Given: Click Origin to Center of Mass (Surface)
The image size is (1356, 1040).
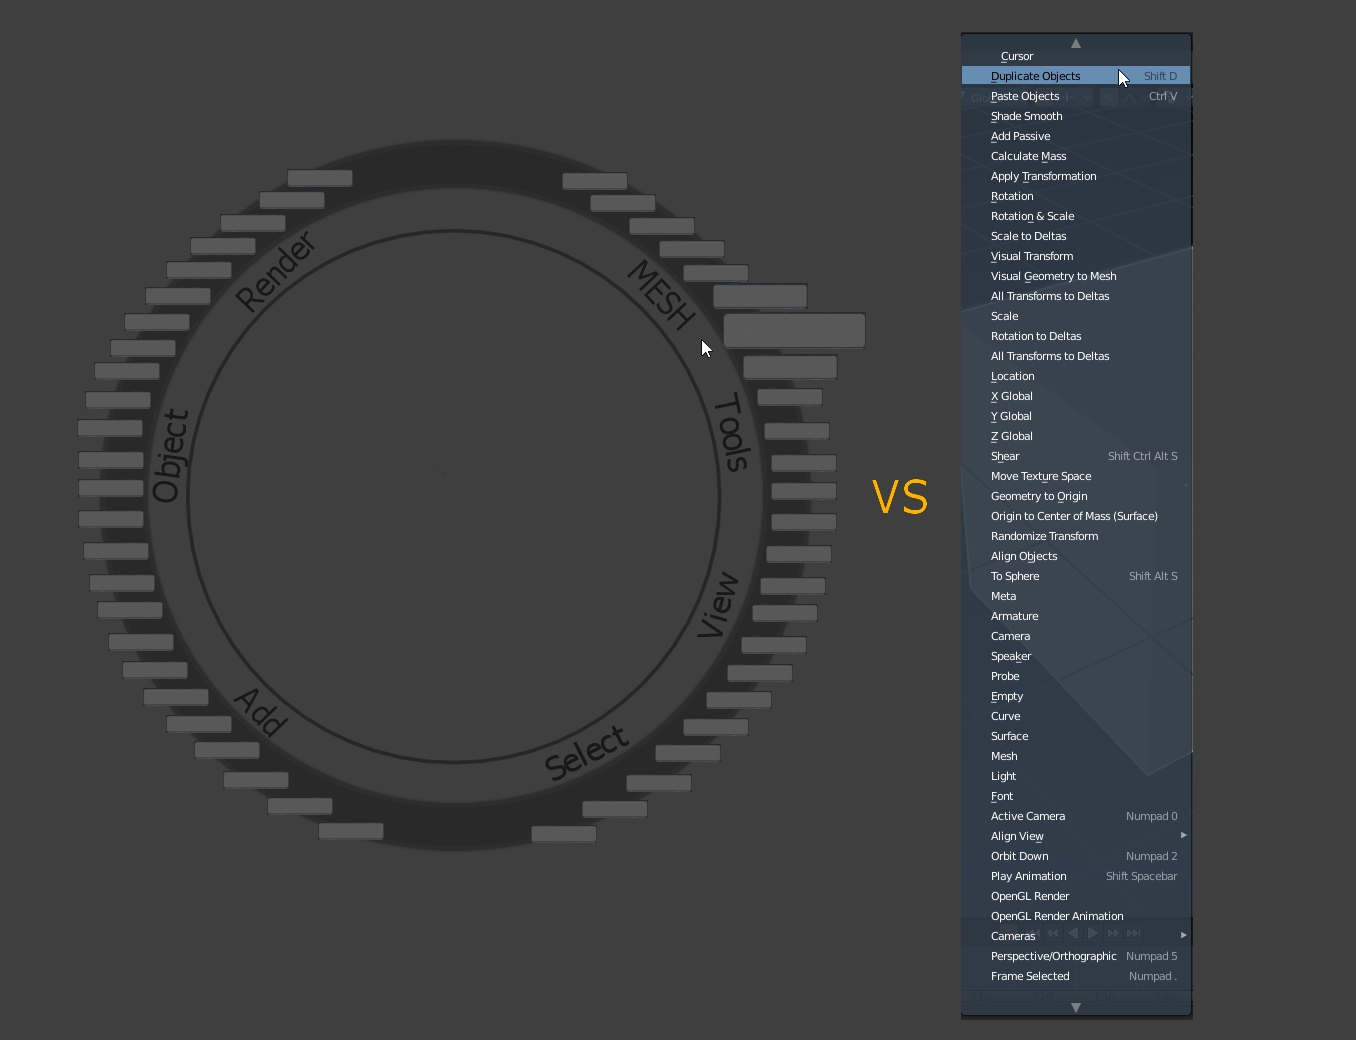Looking at the screenshot, I should click(x=1076, y=516).
